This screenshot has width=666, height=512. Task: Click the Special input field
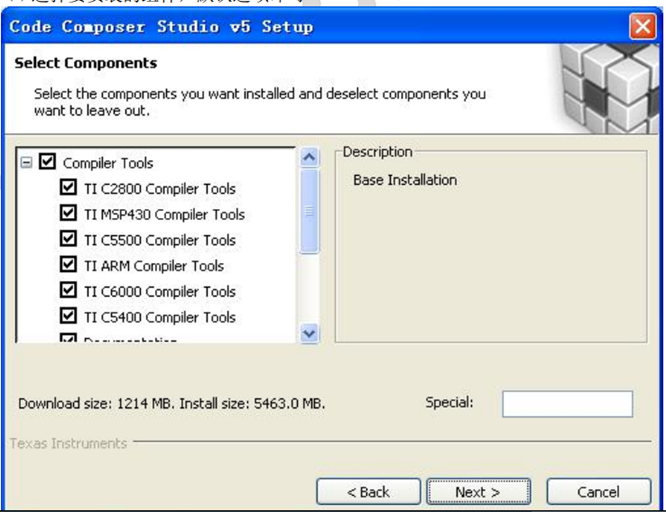[x=567, y=404]
